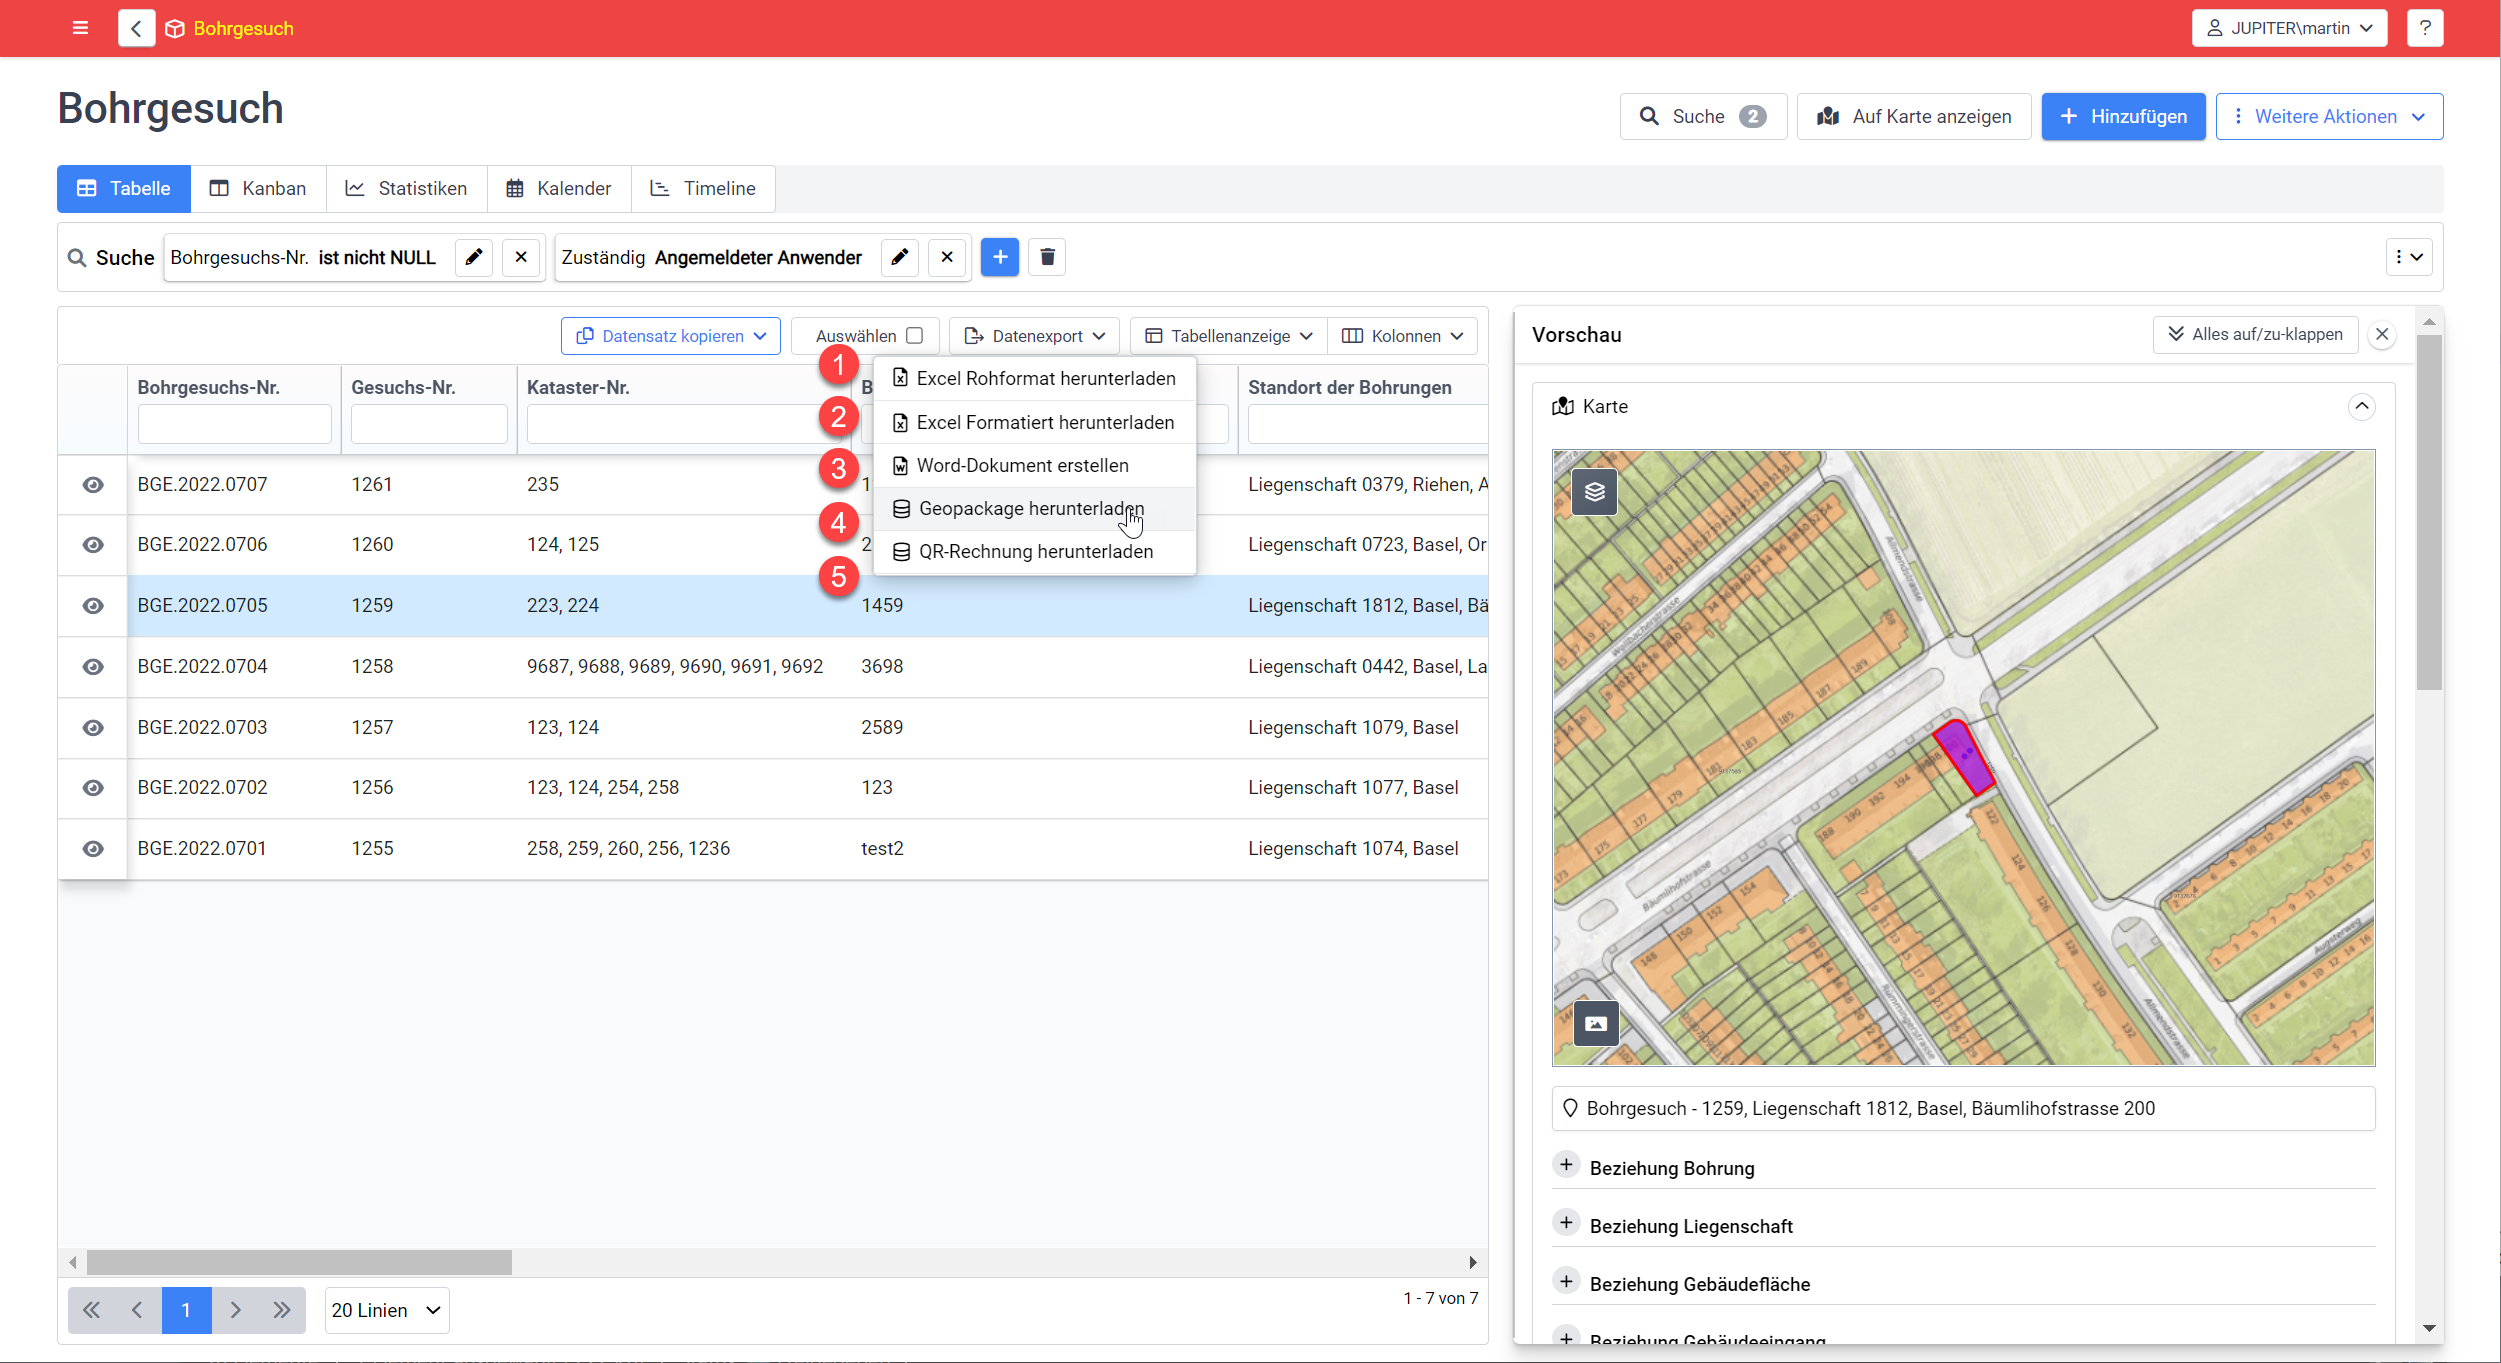2501x1363 pixels.
Task: Go to first page of table
Action: click(91, 1310)
